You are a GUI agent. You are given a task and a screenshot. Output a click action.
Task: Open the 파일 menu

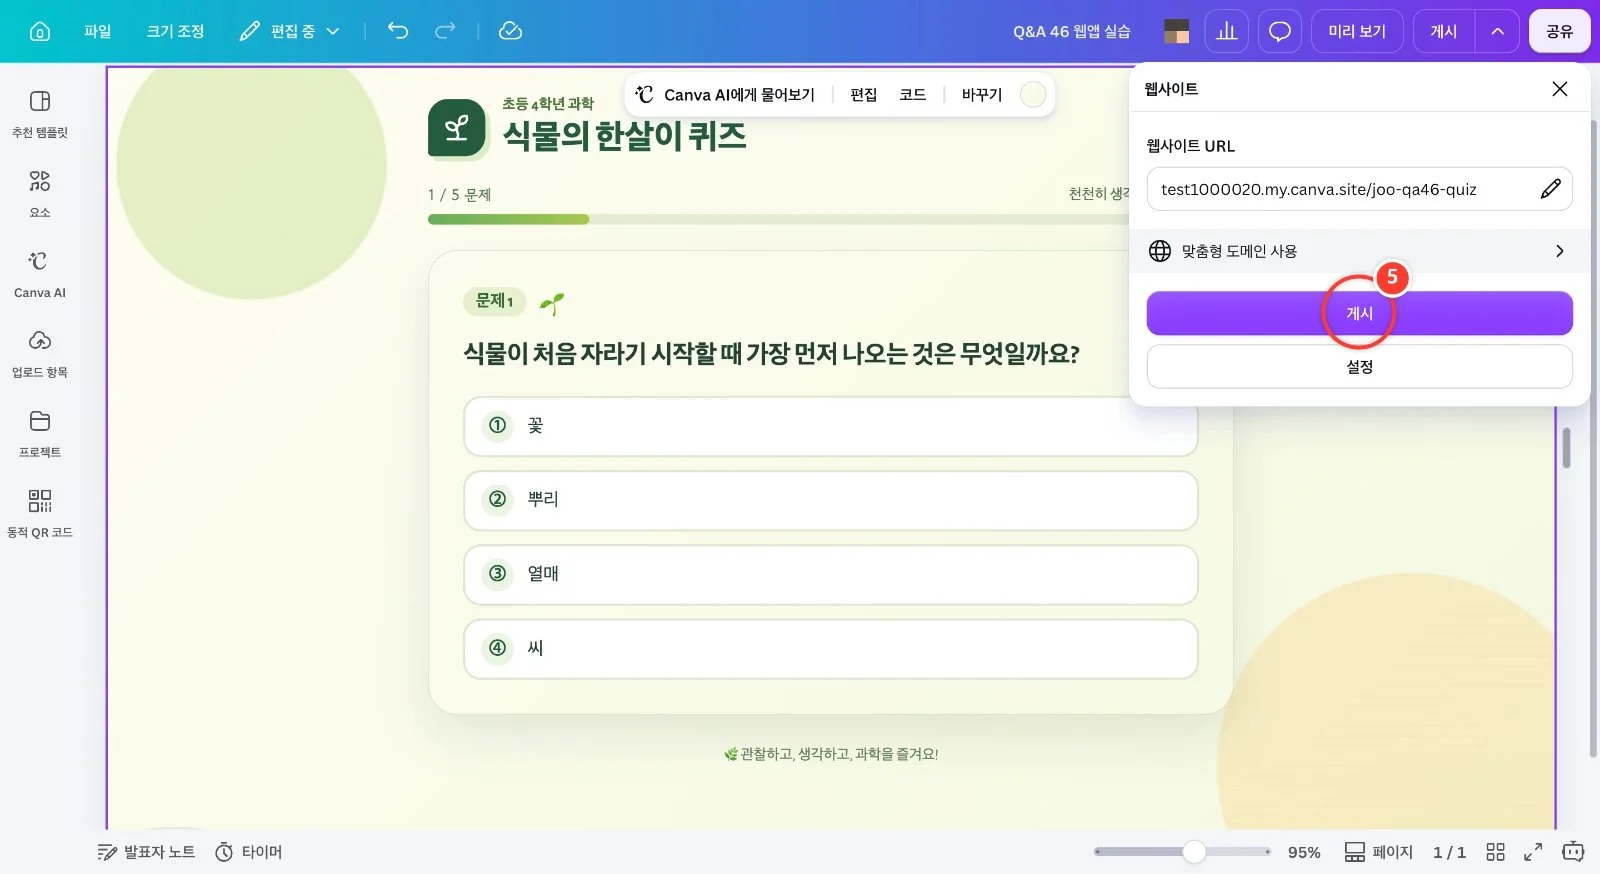point(98,31)
